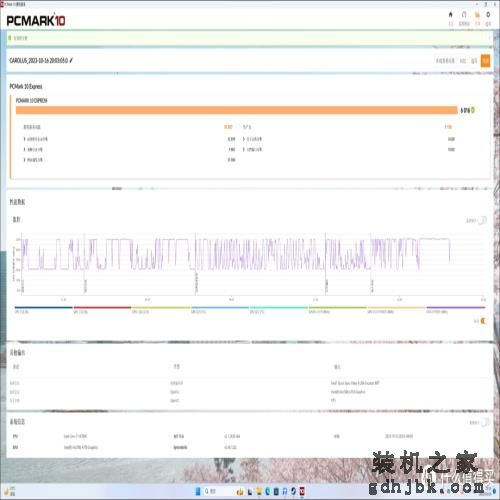This screenshot has height=500, width=500.
Task: Select the purple legend series below the chart
Action: [456, 309]
